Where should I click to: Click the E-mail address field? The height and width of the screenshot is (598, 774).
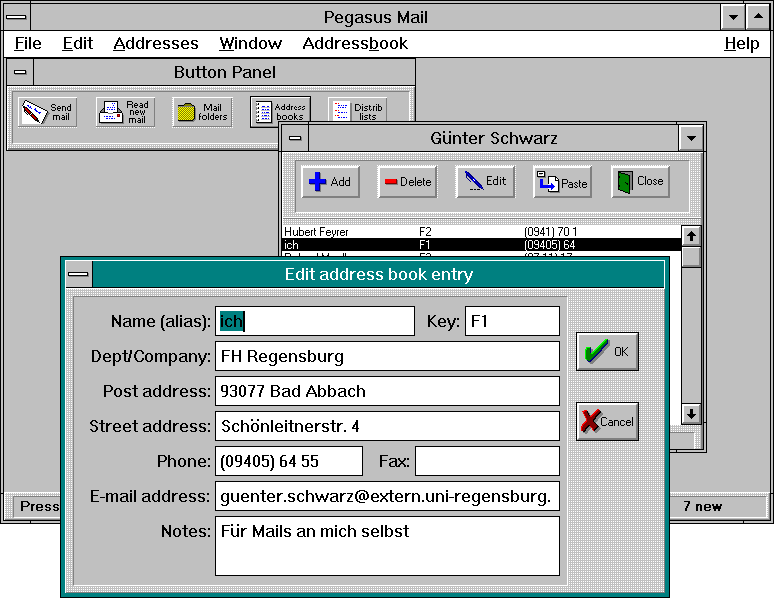point(387,496)
